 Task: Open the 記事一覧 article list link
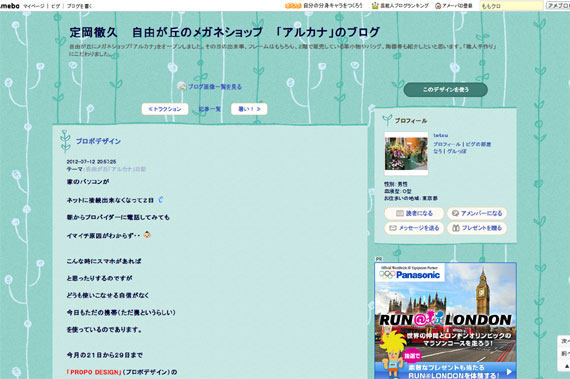(210, 109)
